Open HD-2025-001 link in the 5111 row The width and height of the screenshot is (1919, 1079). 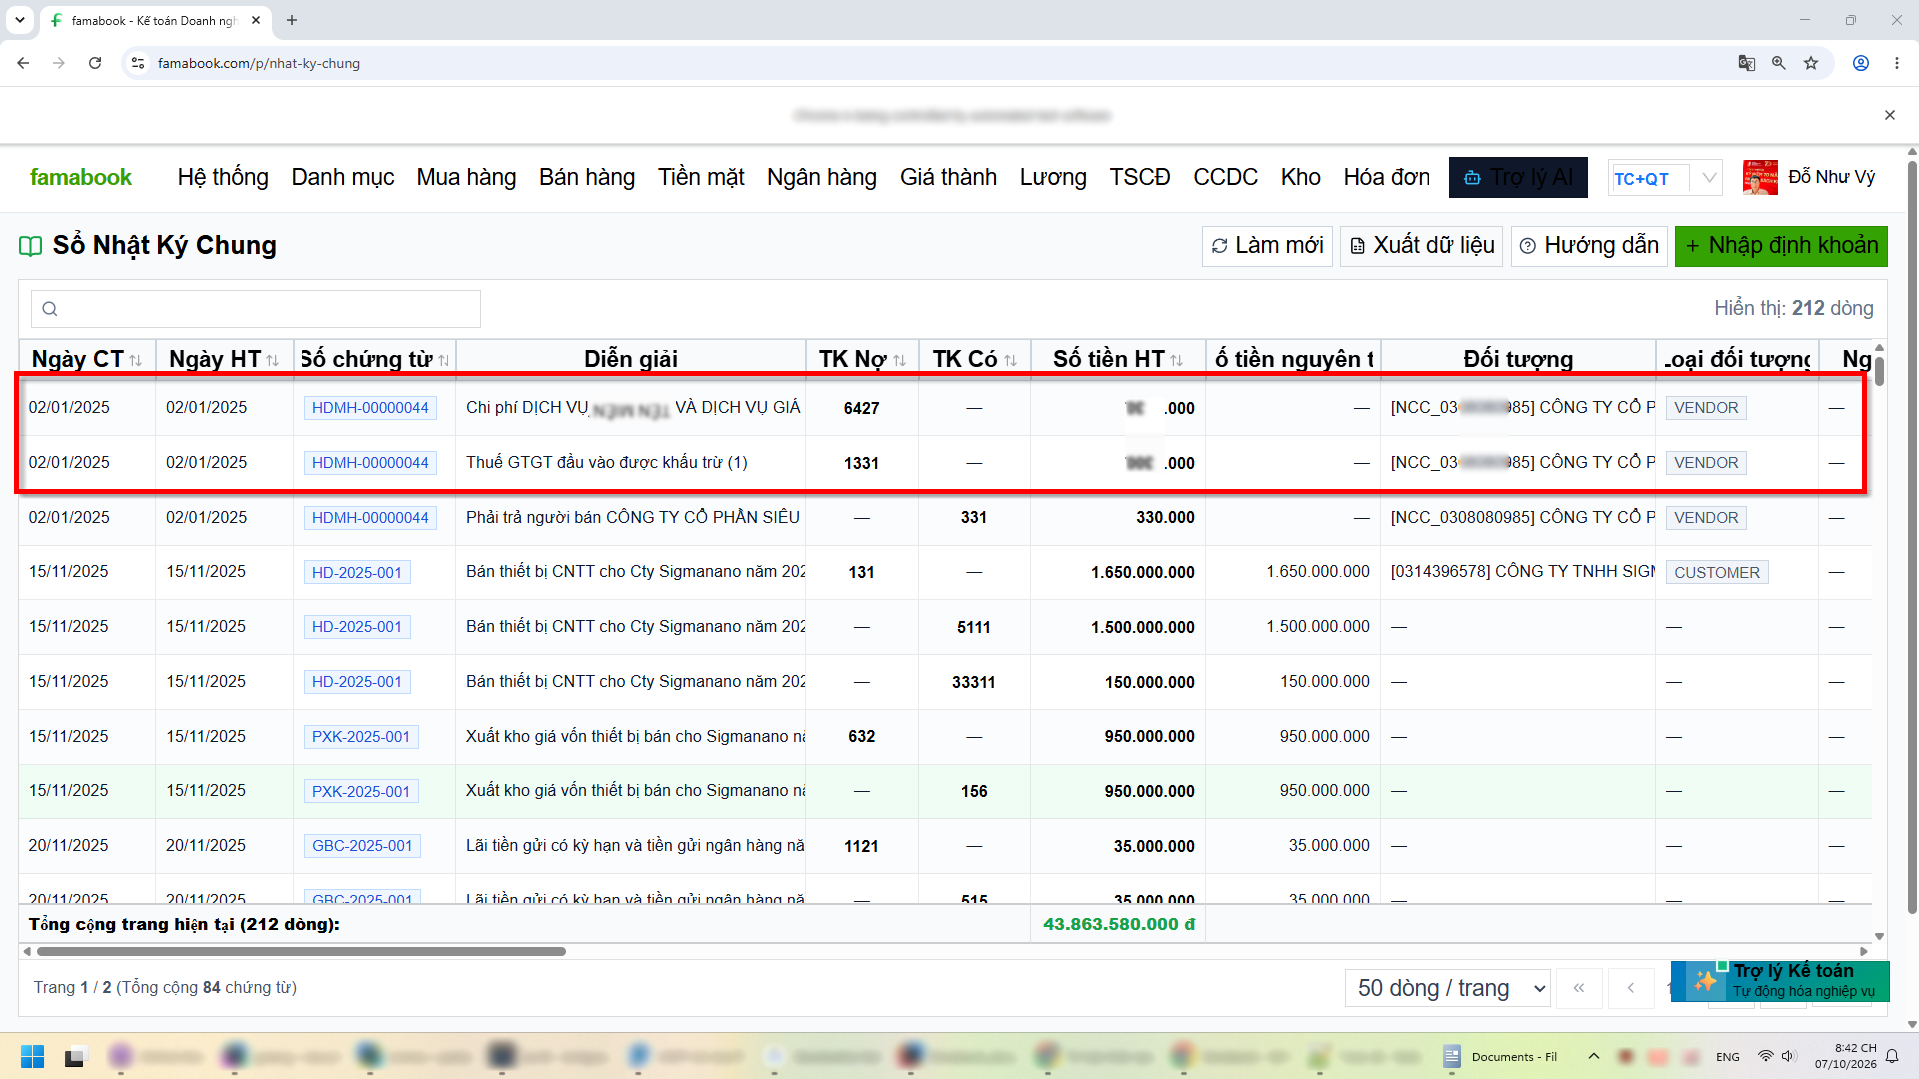tap(357, 627)
